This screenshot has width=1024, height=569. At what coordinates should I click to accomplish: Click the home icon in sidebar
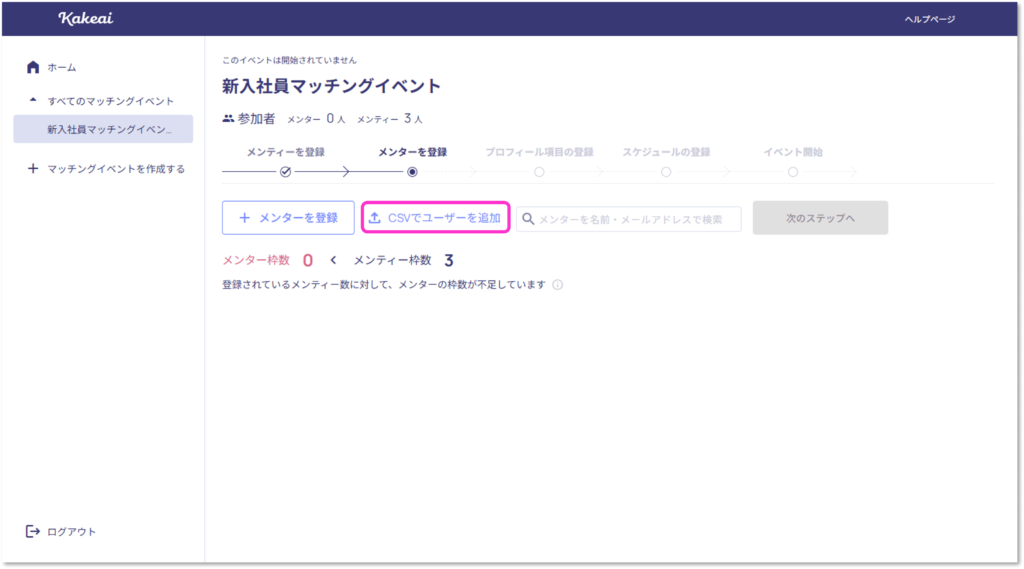click(33, 67)
